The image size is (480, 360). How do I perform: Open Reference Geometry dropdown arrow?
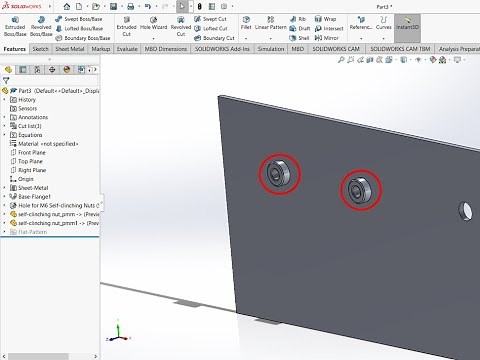pyautogui.click(x=361, y=39)
